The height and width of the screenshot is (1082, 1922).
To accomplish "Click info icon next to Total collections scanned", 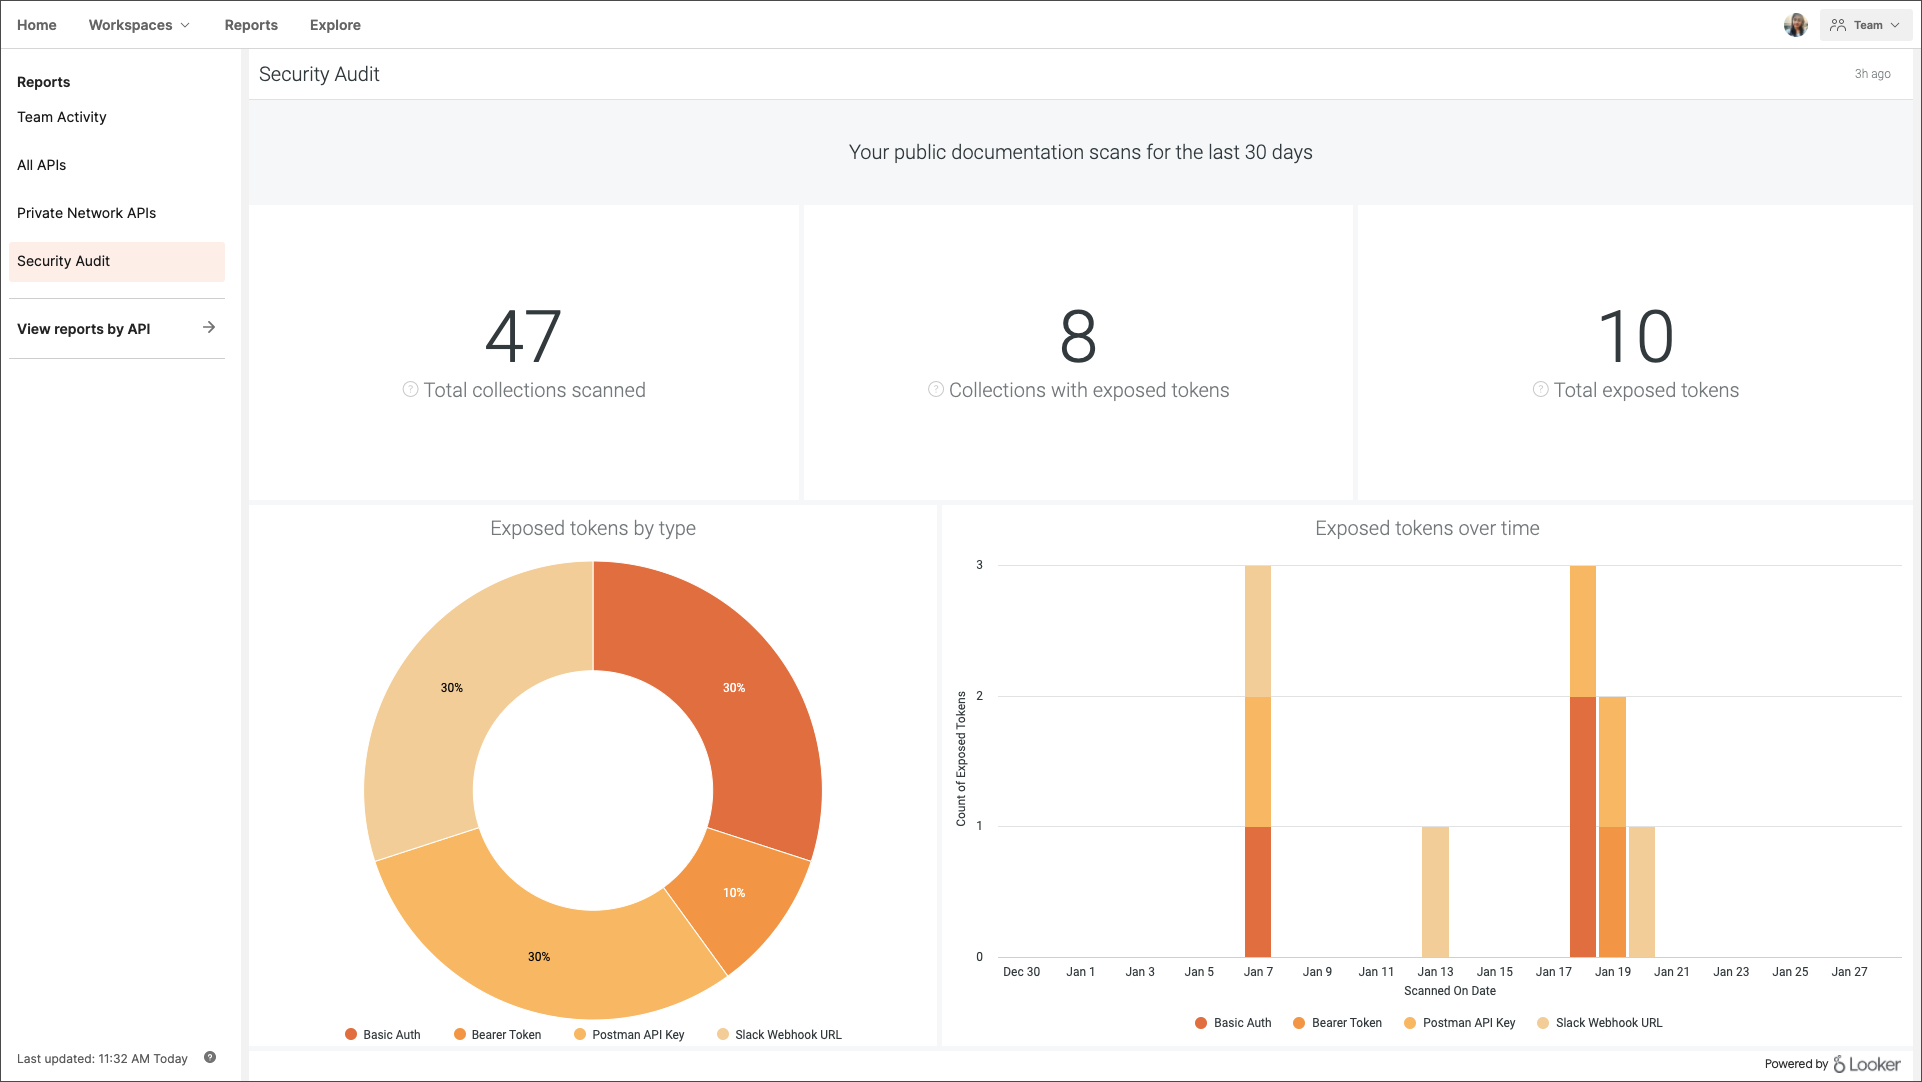I will pos(410,389).
